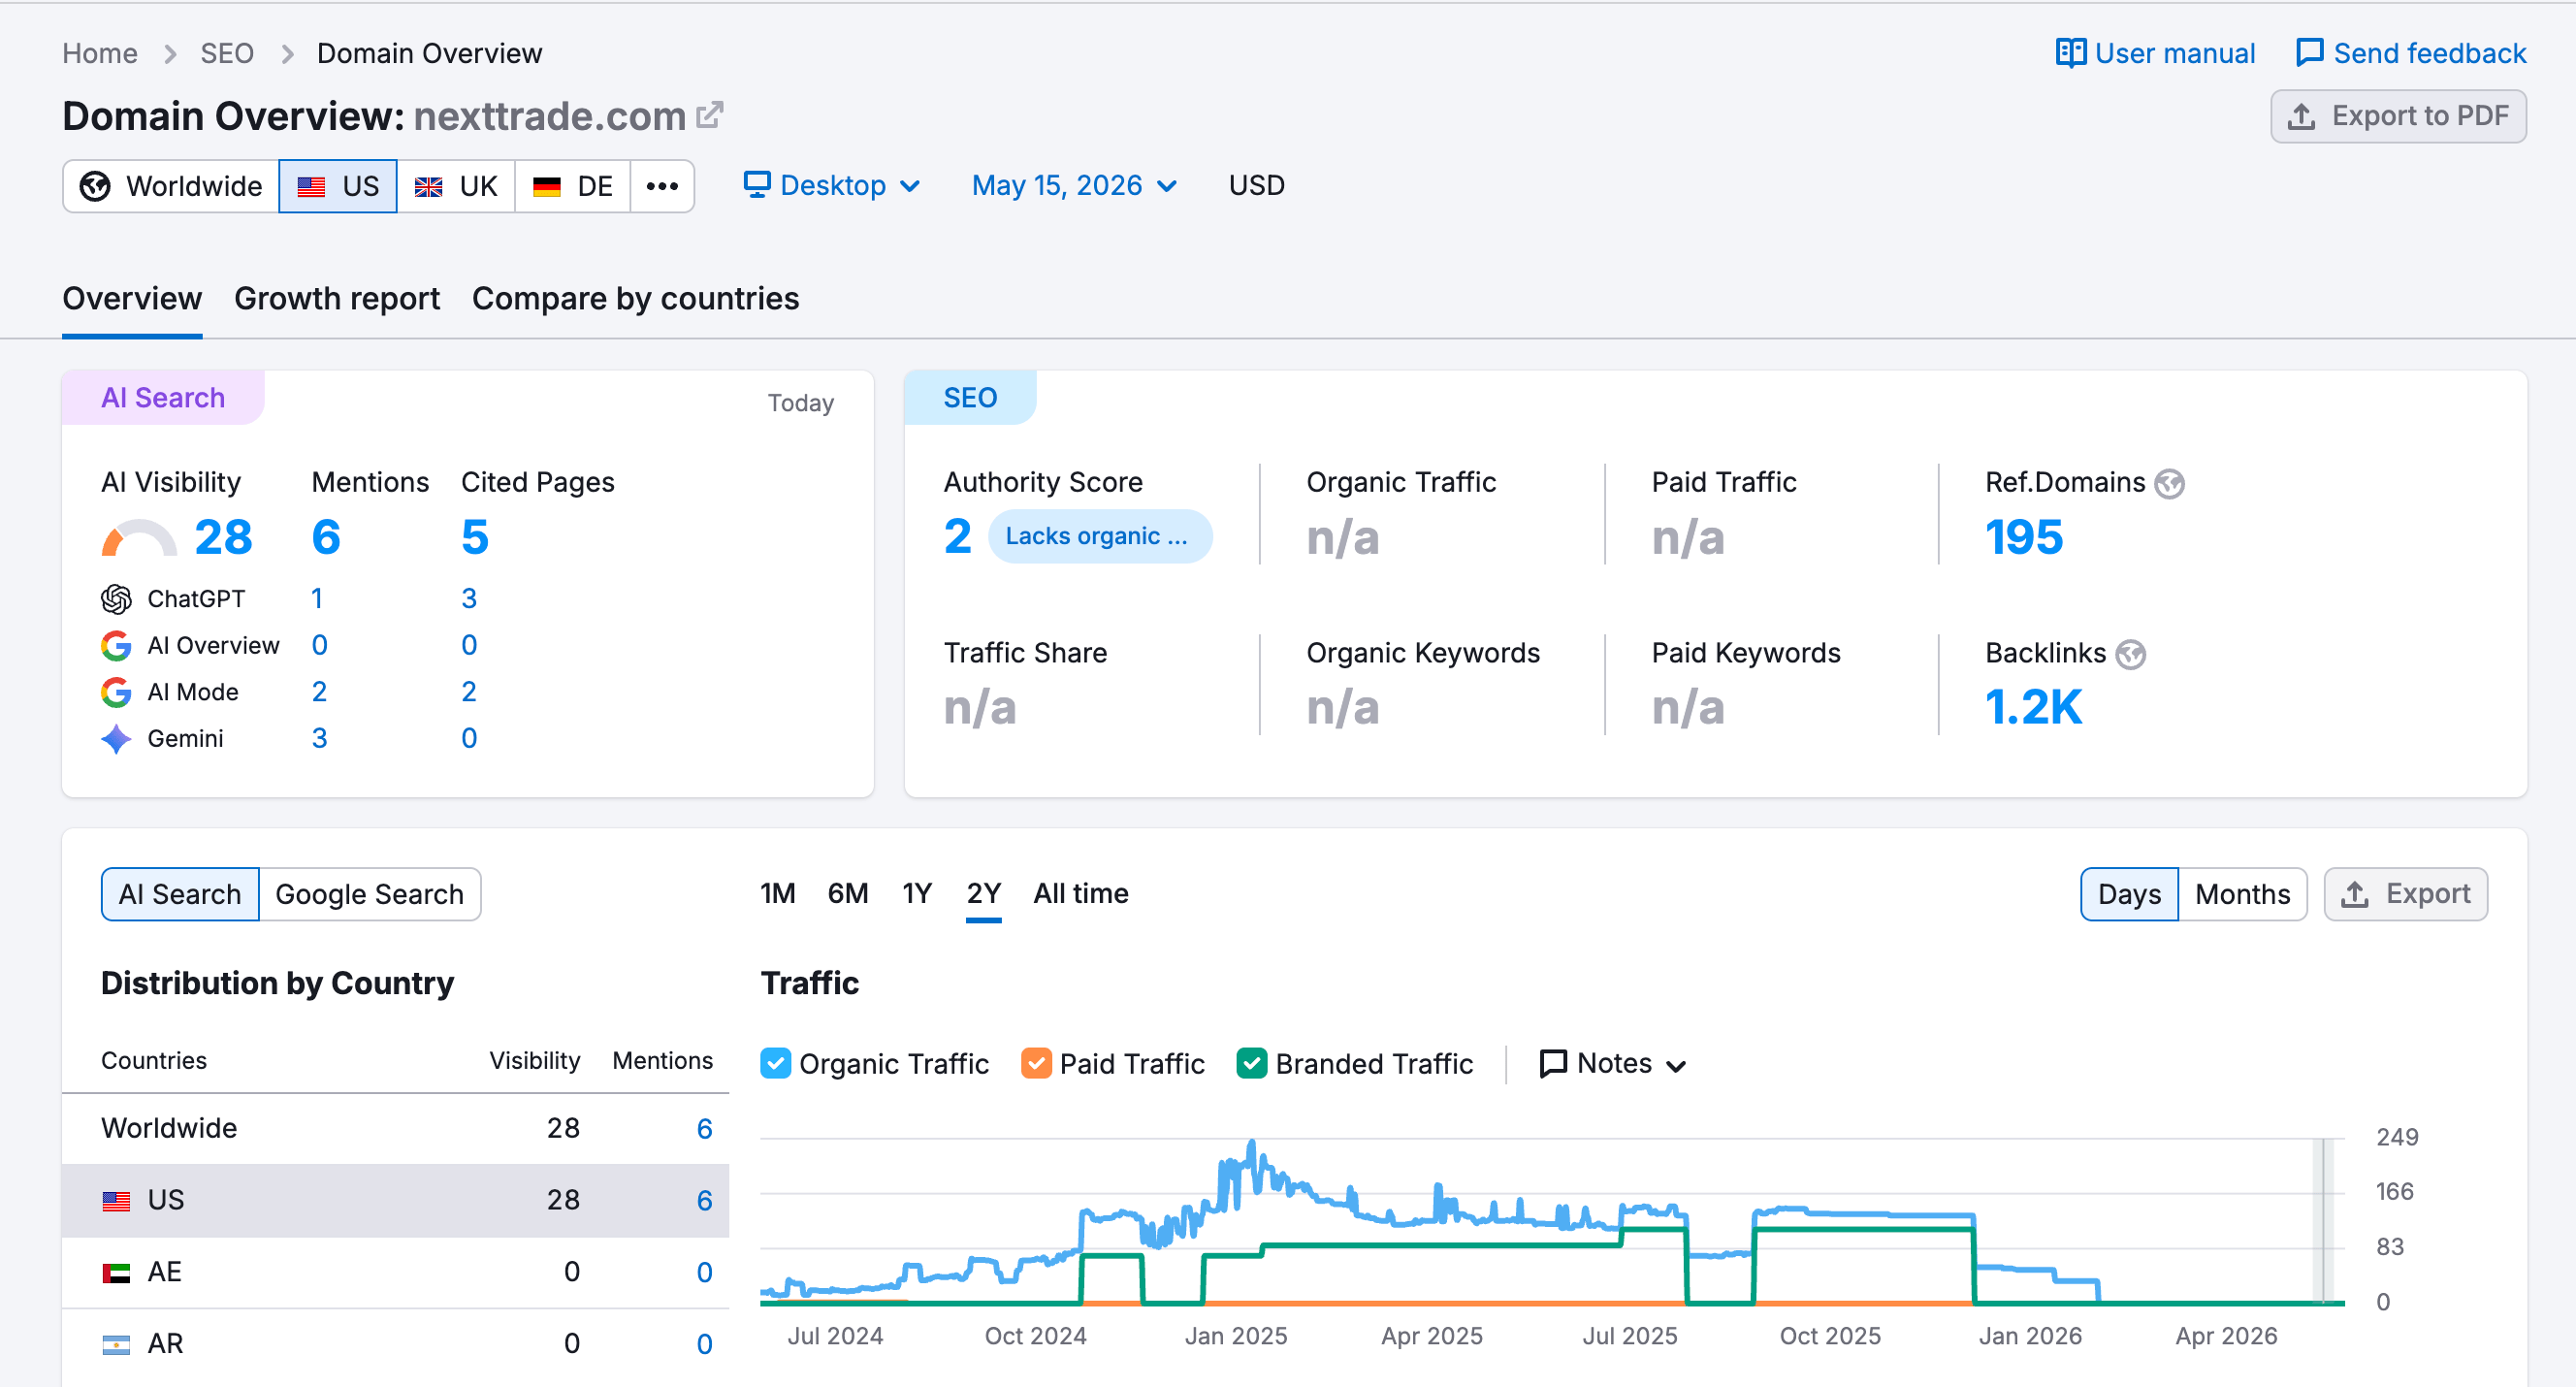Click the Export to PDF button
This screenshot has width=2576, height=1387.
pyautogui.click(x=2398, y=116)
